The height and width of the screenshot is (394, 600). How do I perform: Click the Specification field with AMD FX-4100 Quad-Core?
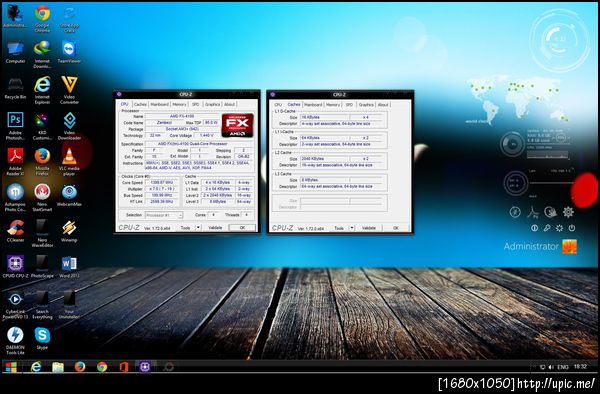(198, 144)
